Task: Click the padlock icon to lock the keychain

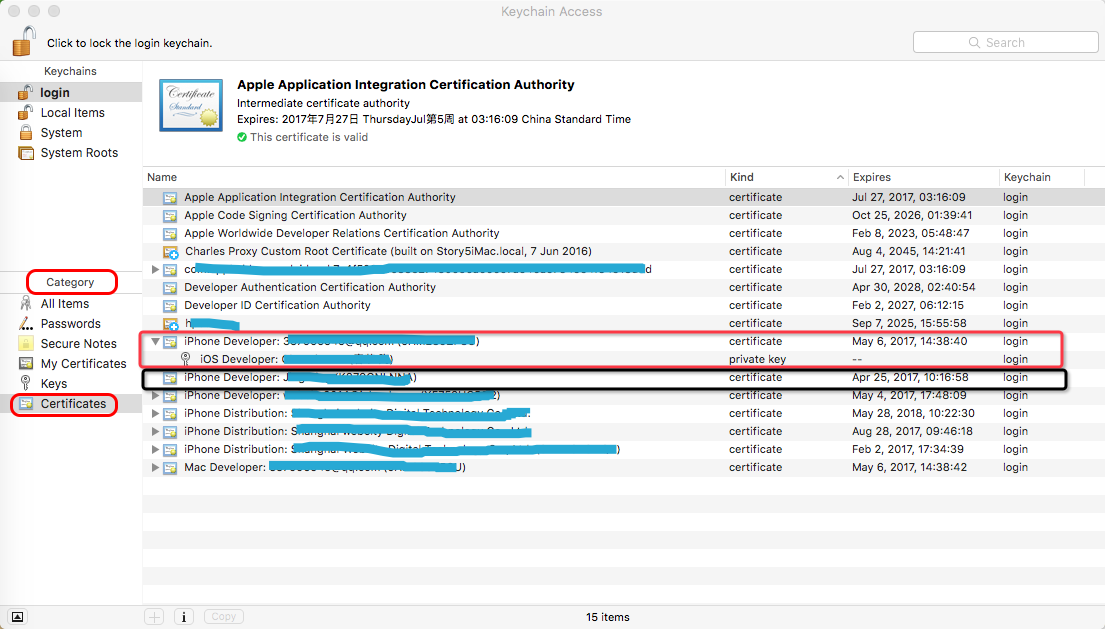Action: (x=24, y=41)
